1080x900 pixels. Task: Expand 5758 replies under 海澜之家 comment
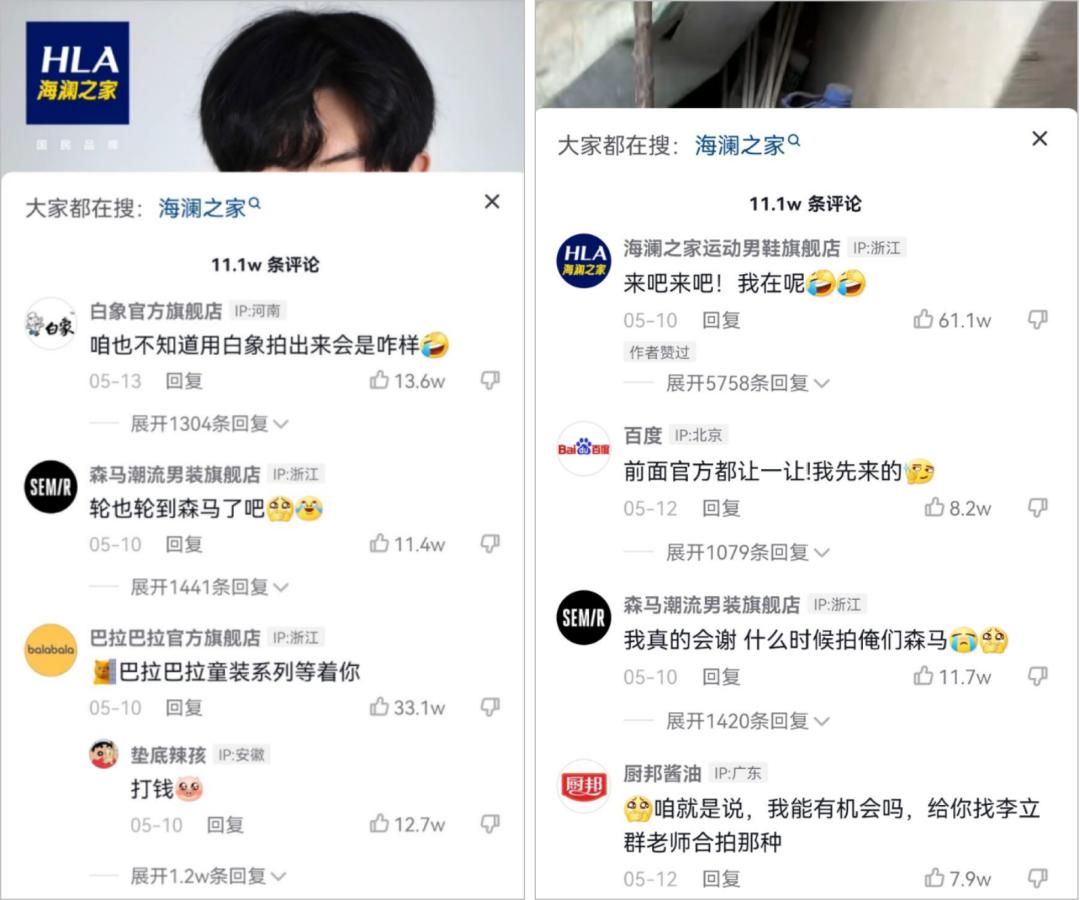click(x=747, y=383)
